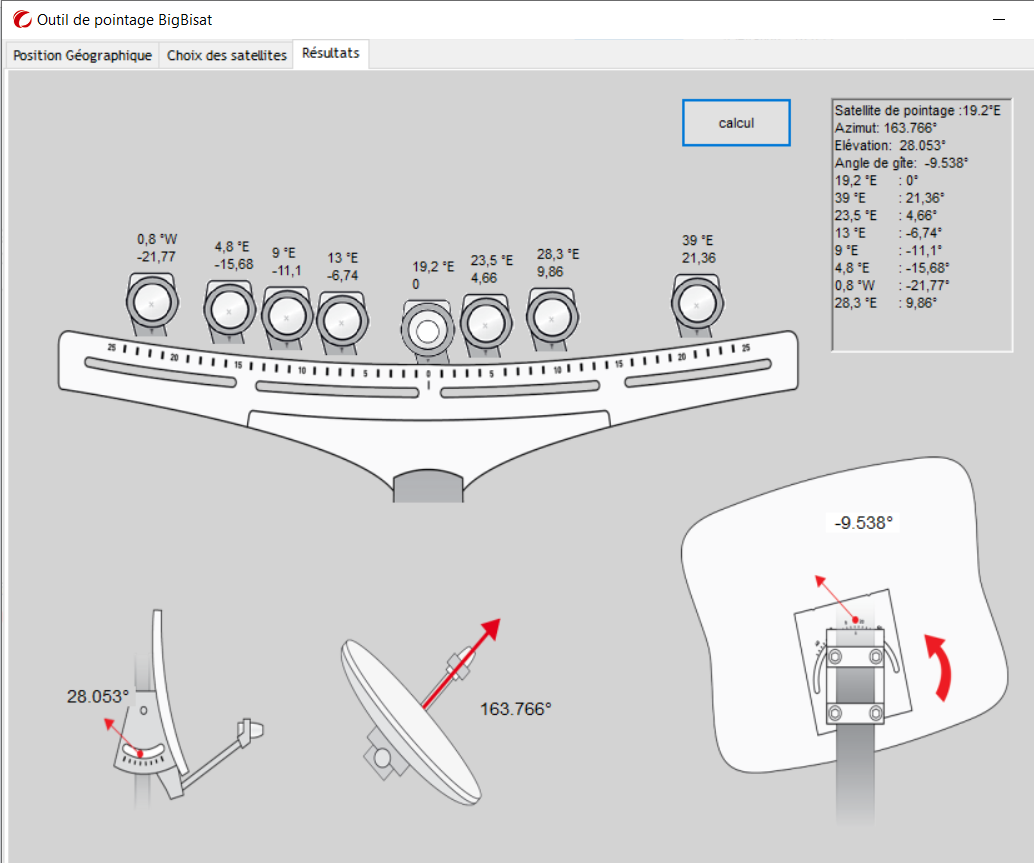Select the 39 °E LNB icon

[x=696, y=303]
